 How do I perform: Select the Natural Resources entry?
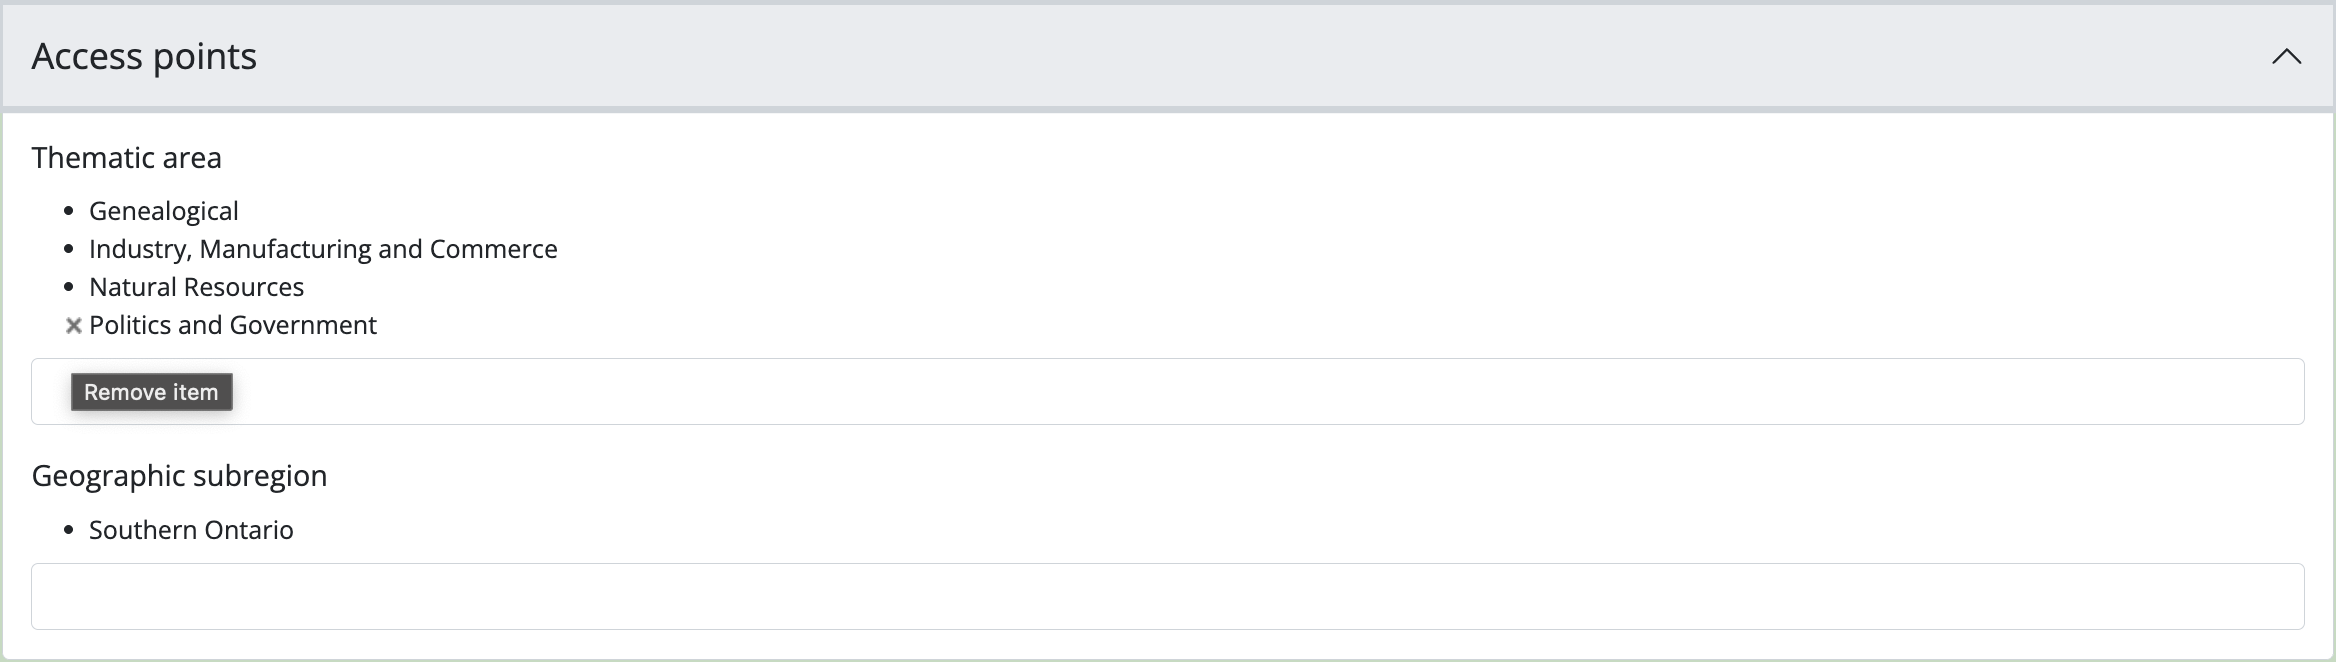(x=196, y=287)
